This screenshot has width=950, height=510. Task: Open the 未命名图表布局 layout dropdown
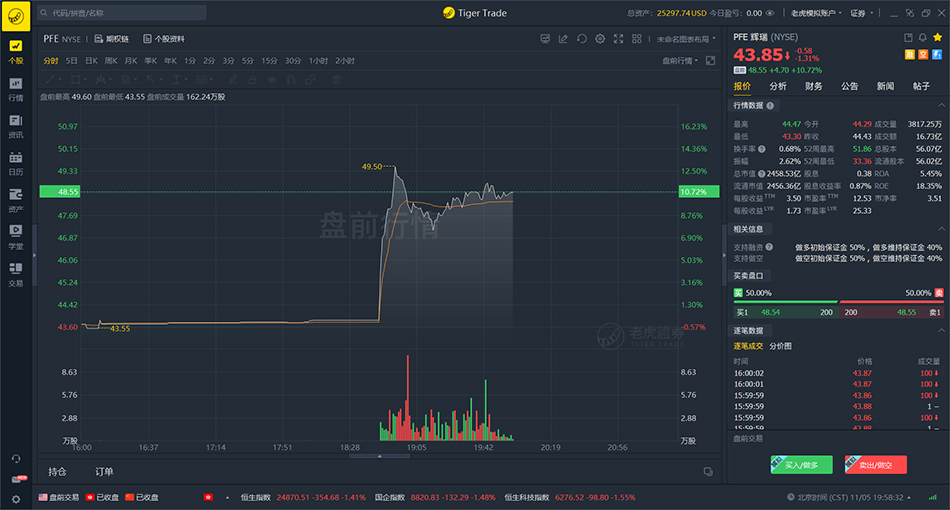tap(686, 39)
